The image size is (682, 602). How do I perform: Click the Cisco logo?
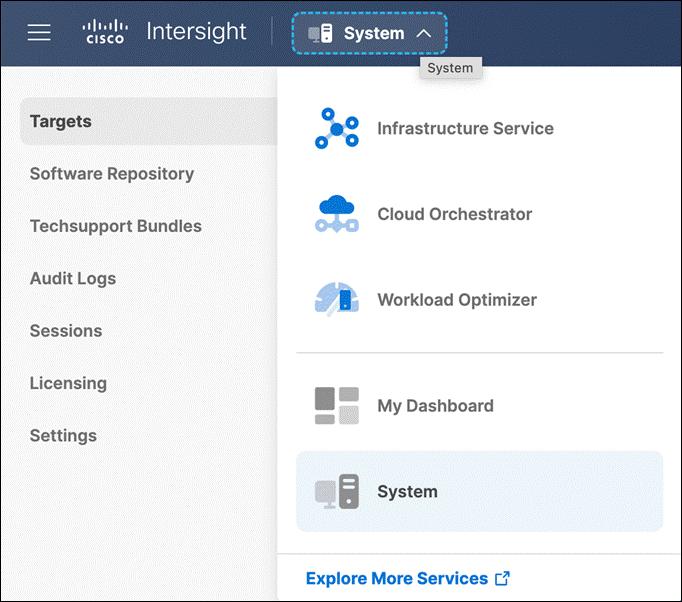click(105, 32)
